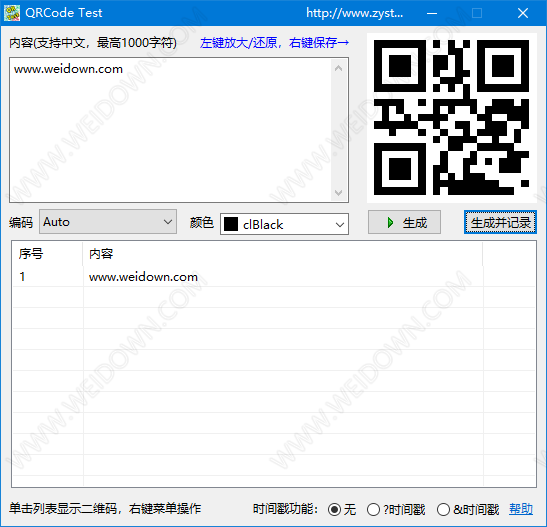547x527 pixels.
Task: Click the 单击列表显示二维码 status hint text
Action: pyautogui.click(x=105, y=509)
